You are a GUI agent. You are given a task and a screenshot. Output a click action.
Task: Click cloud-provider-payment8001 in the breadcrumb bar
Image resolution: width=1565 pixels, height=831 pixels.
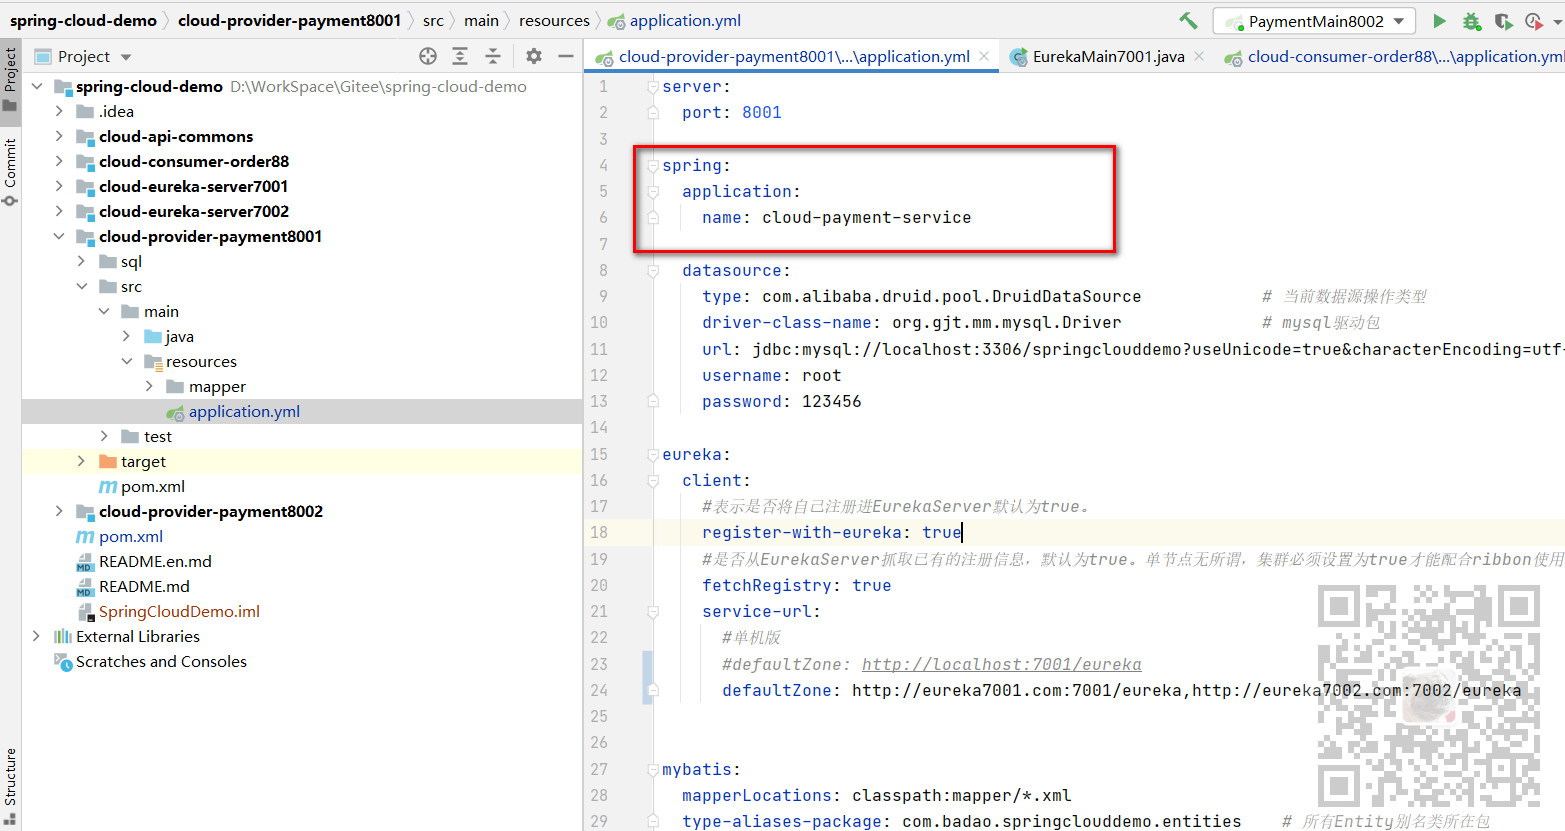click(x=289, y=20)
